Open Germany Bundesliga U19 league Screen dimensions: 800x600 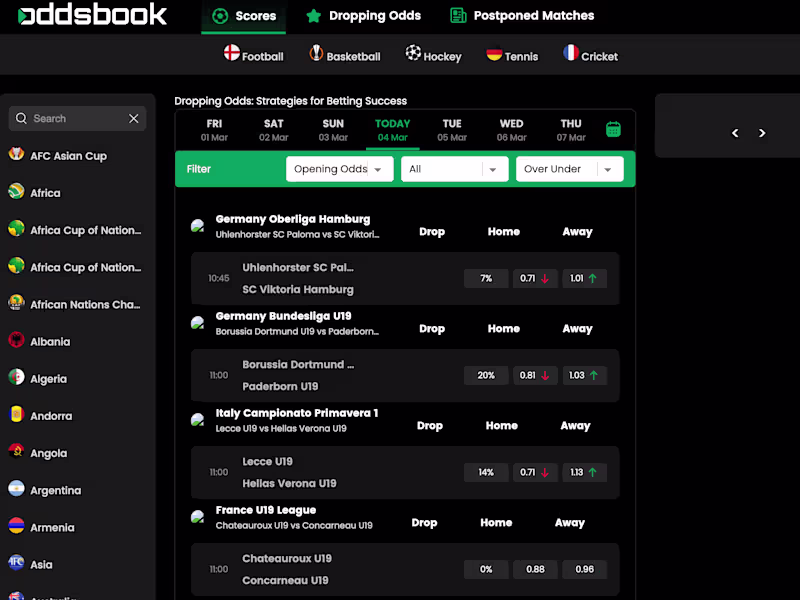(x=283, y=316)
